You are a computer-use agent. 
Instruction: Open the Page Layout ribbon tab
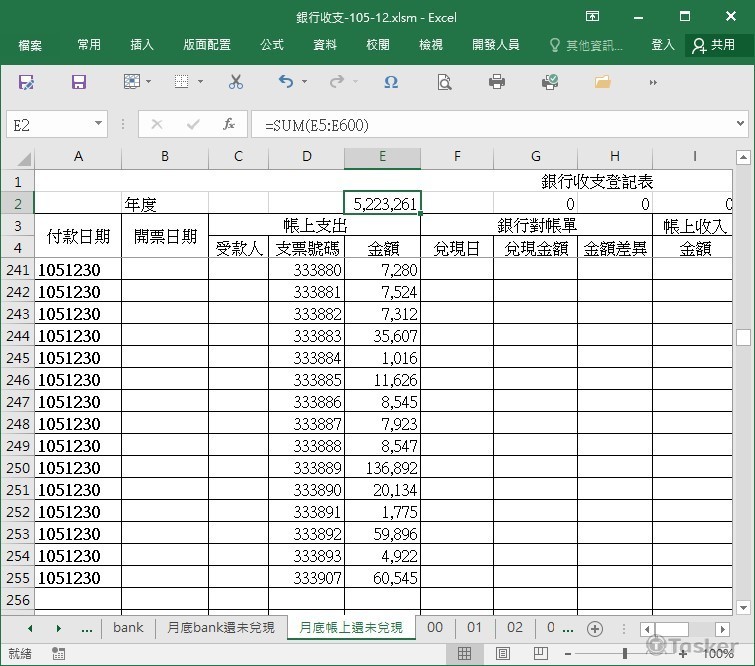point(207,45)
